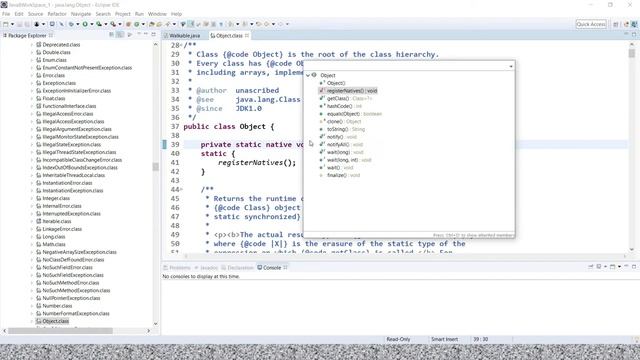Maximize the editor area

point(634,35)
